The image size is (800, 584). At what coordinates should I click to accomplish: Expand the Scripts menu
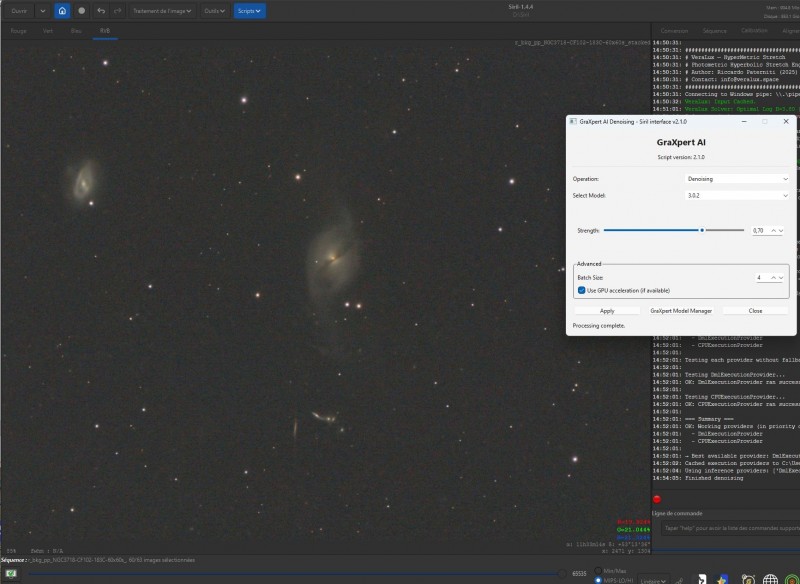point(249,11)
